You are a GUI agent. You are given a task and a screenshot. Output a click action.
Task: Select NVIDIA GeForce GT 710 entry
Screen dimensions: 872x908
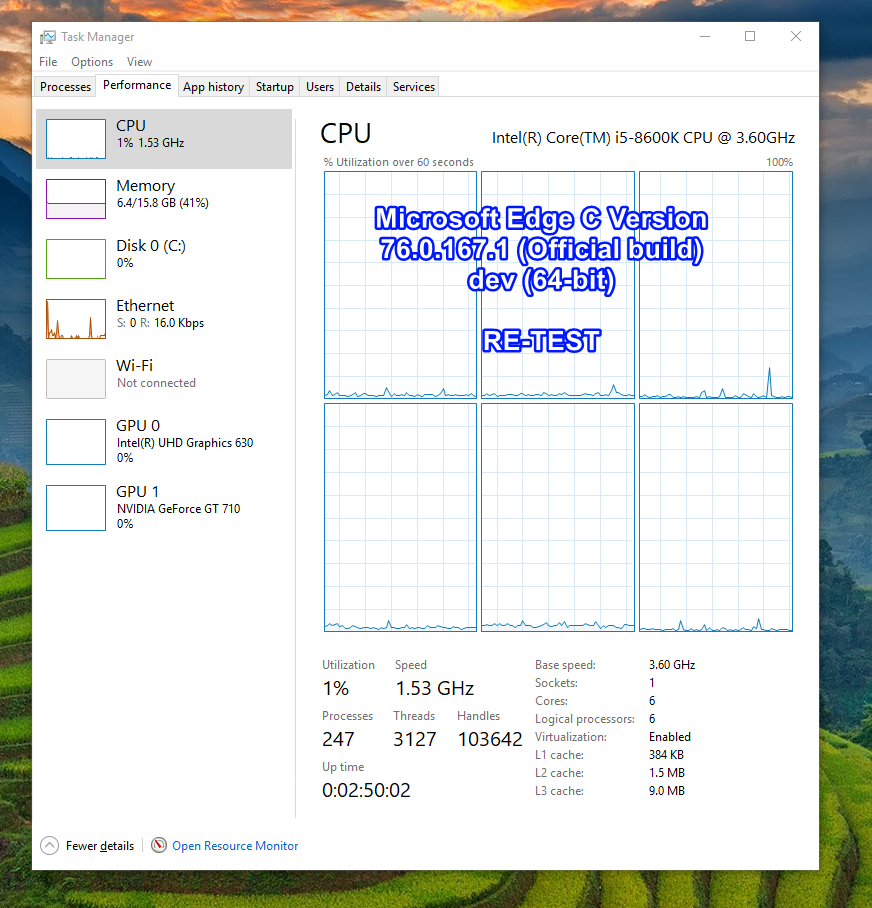click(164, 508)
